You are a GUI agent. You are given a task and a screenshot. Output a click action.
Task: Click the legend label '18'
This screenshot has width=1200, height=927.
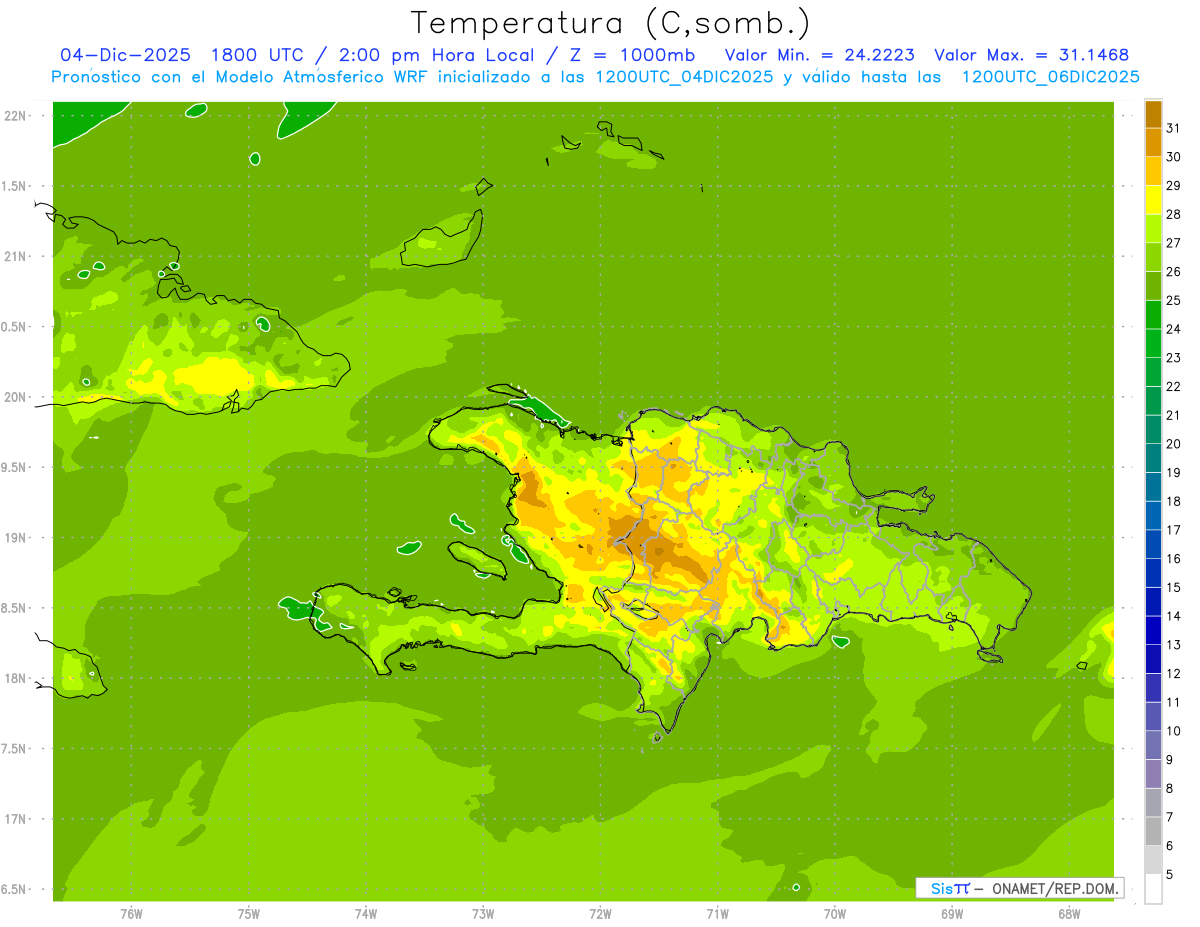pos(1173,501)
